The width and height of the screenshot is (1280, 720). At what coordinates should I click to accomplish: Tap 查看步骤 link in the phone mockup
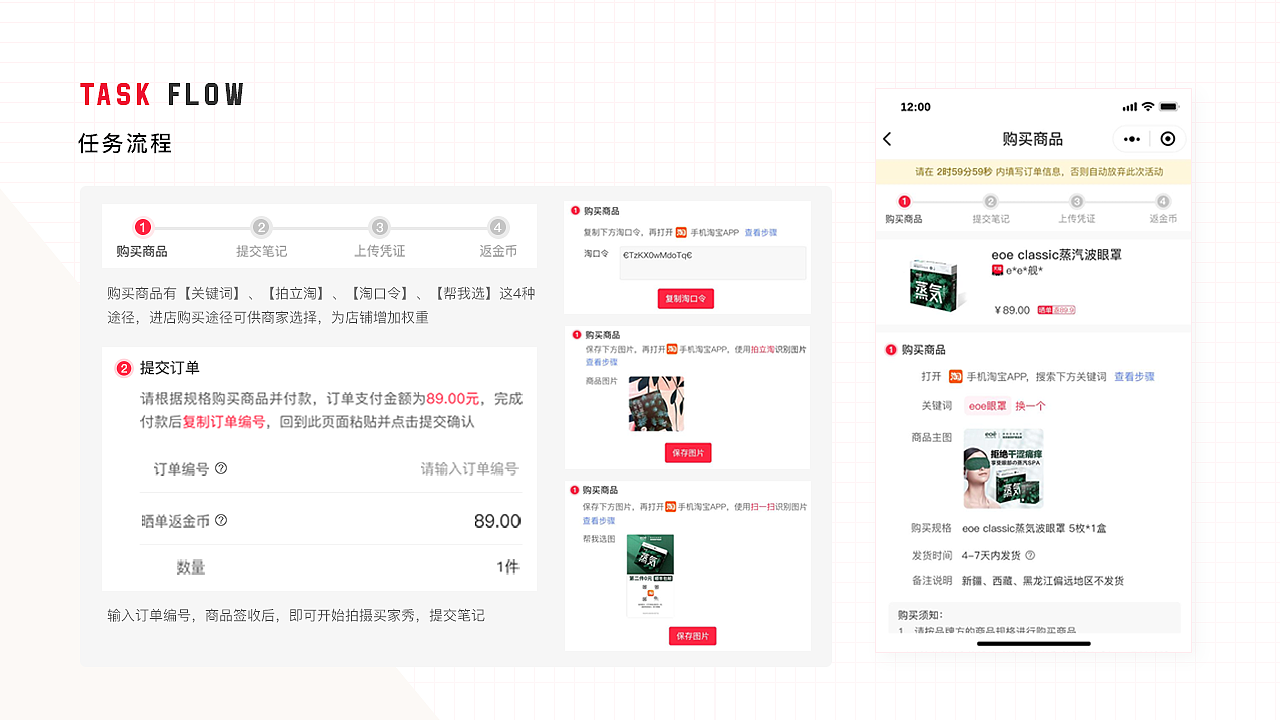(1135, 377)
